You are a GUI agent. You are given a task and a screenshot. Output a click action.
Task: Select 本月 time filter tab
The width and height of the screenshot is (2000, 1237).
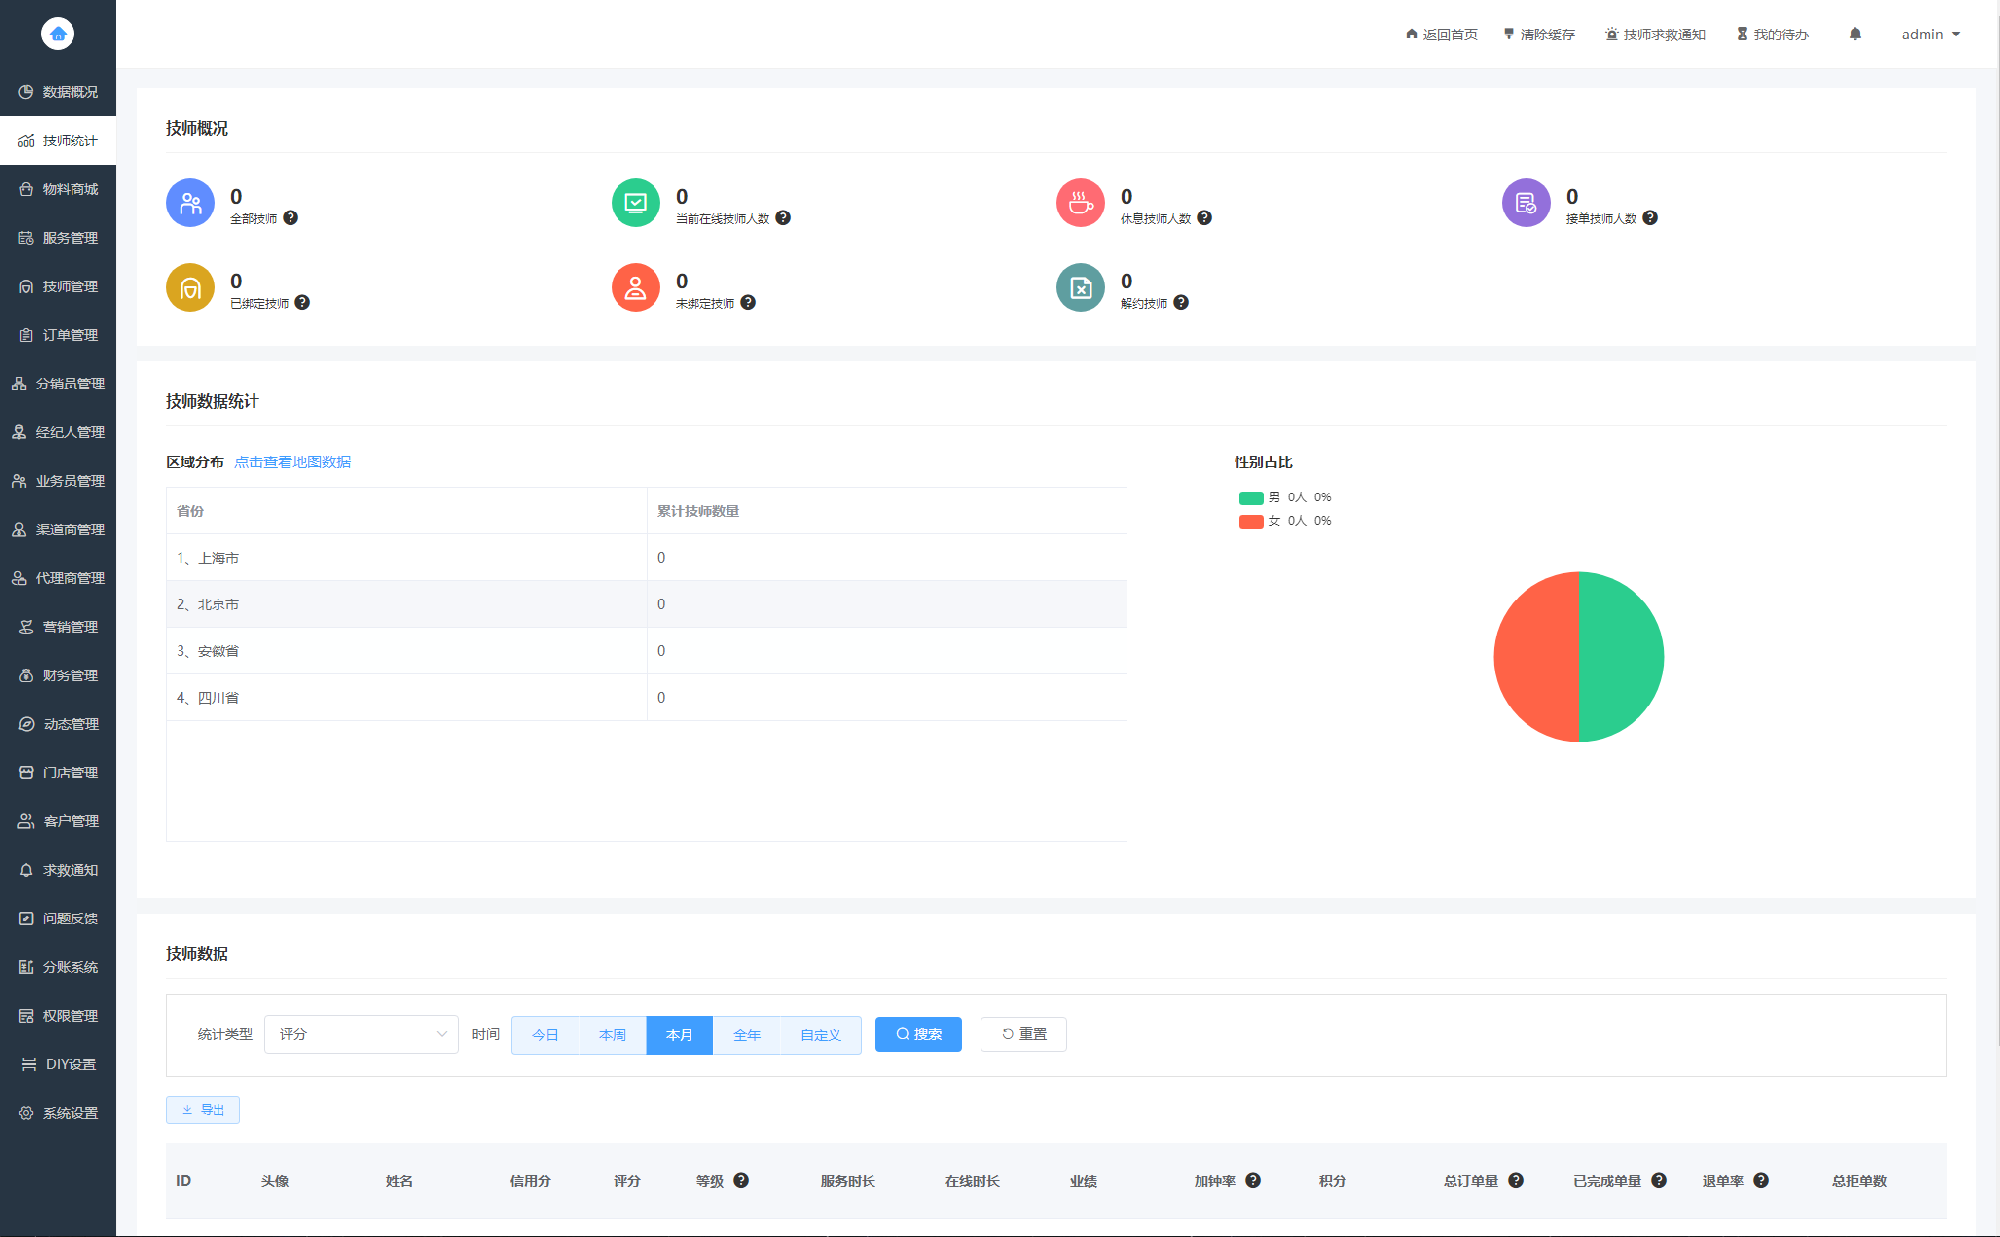[x=679, y=1034]
